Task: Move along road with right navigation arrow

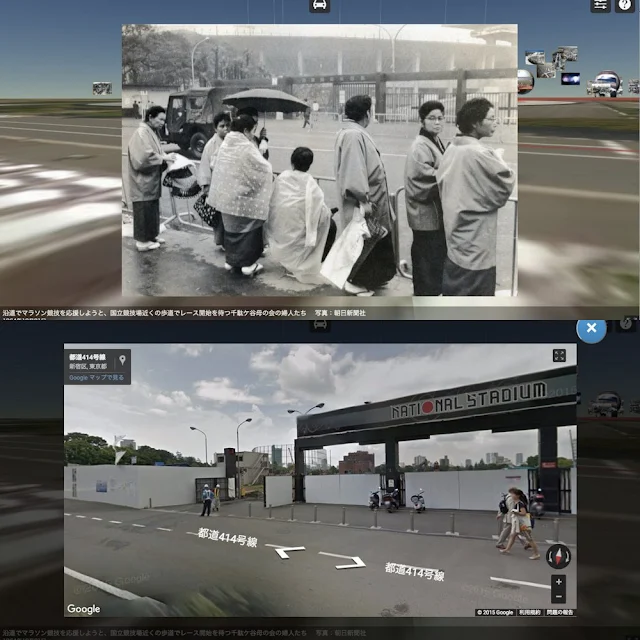Action: 342,560
